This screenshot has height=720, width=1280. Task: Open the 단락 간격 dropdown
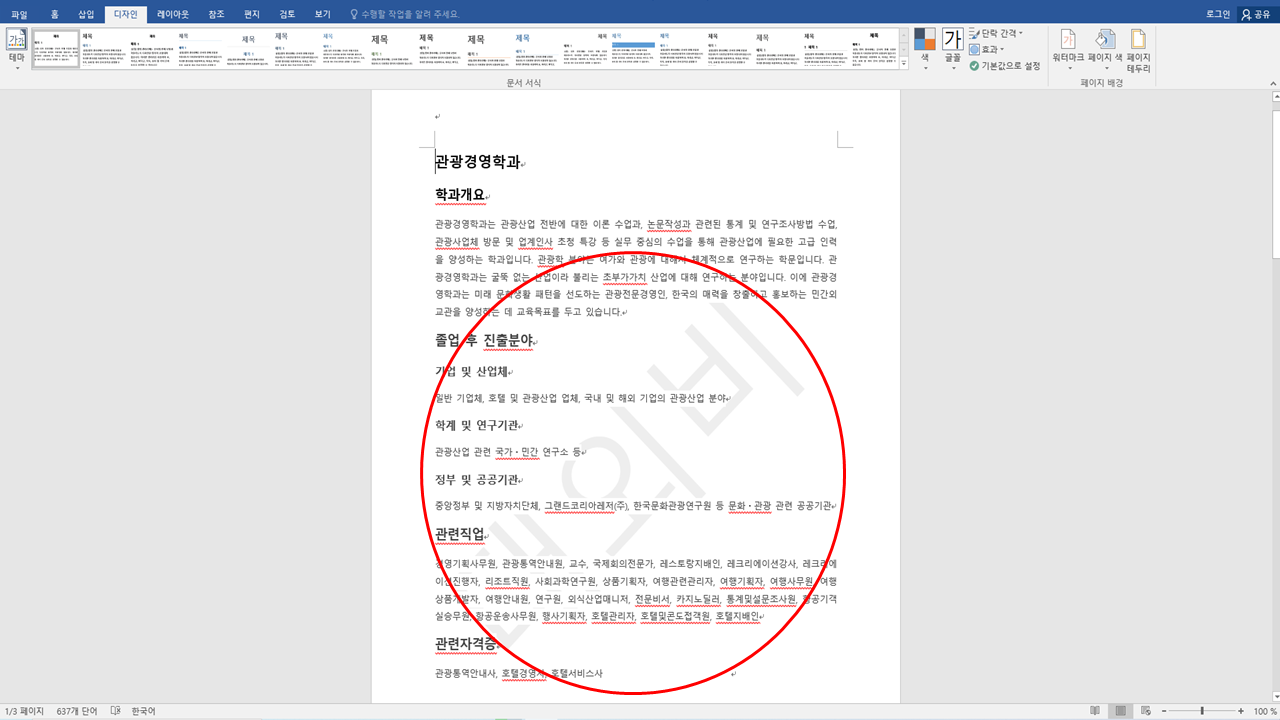[x=996, y=33]
